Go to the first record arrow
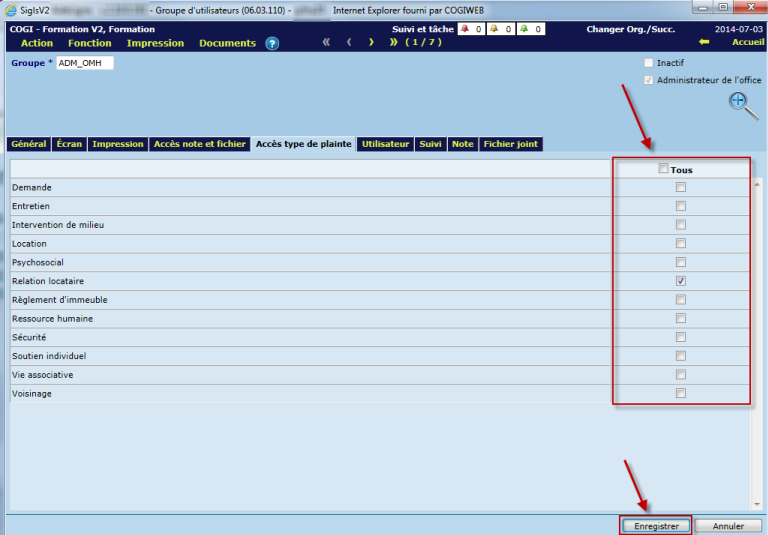This screenshot has width=768, height=535. 326,43
